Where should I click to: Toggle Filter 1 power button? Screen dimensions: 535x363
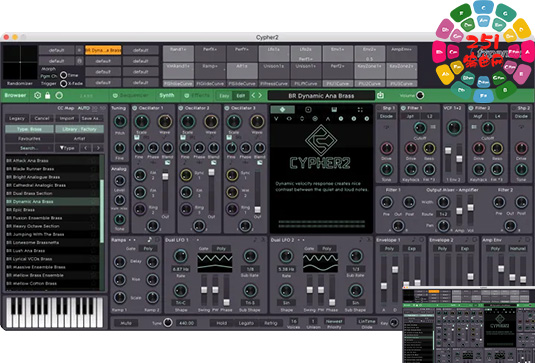pos(403,108)
